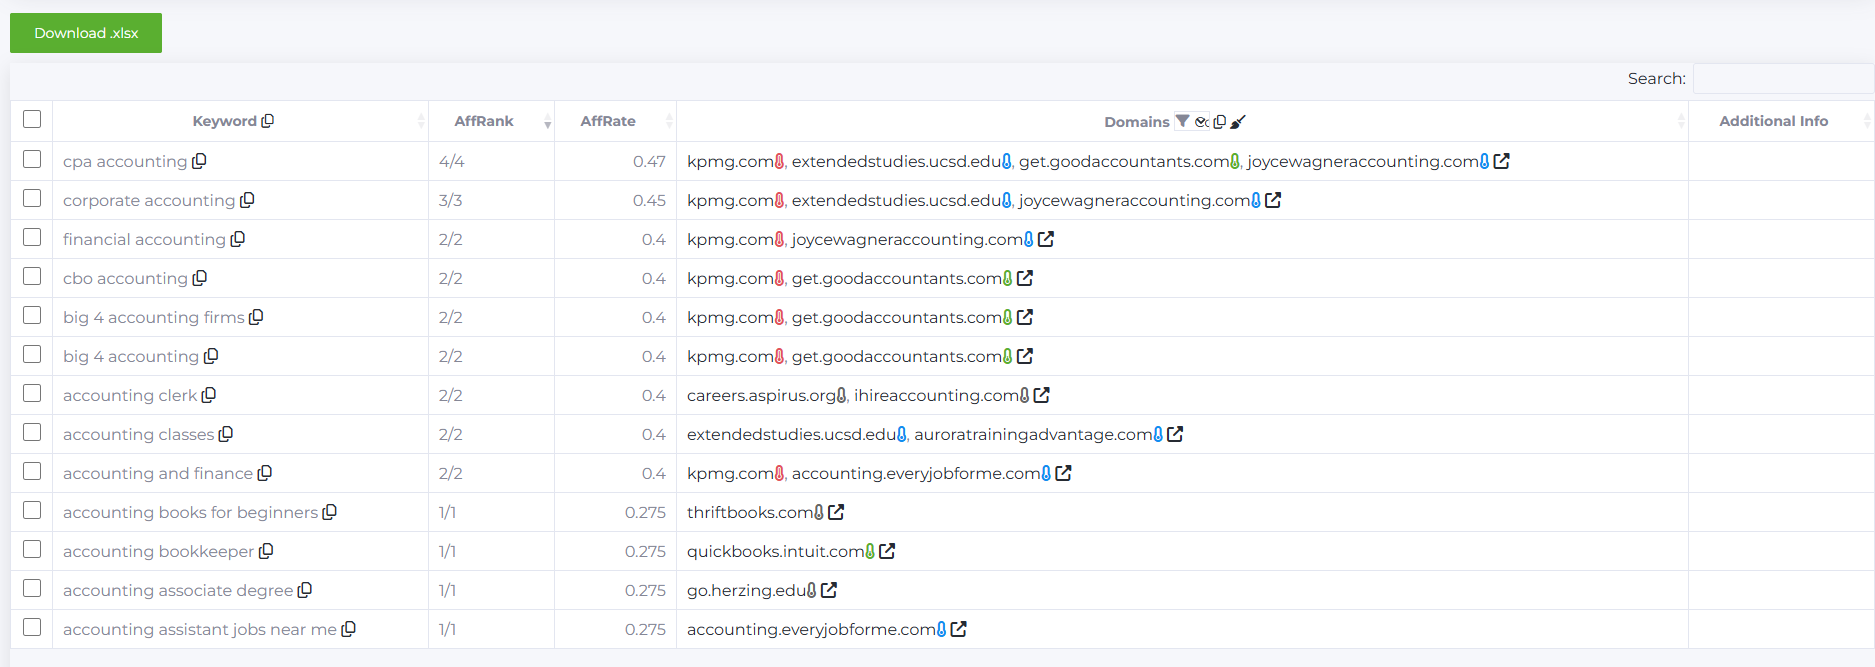
Task: Open ihireaccounting.com domain link
Action: click(x=936, y=395)
